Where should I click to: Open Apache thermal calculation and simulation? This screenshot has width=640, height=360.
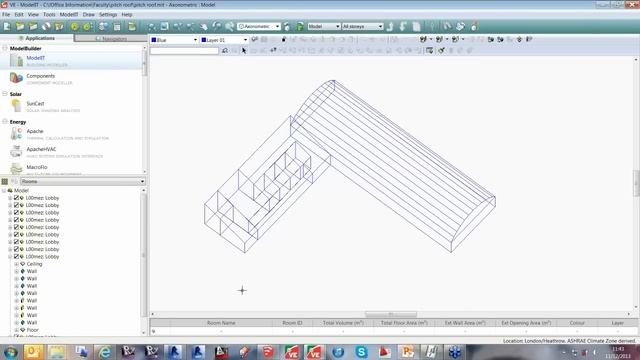point(35,131)
